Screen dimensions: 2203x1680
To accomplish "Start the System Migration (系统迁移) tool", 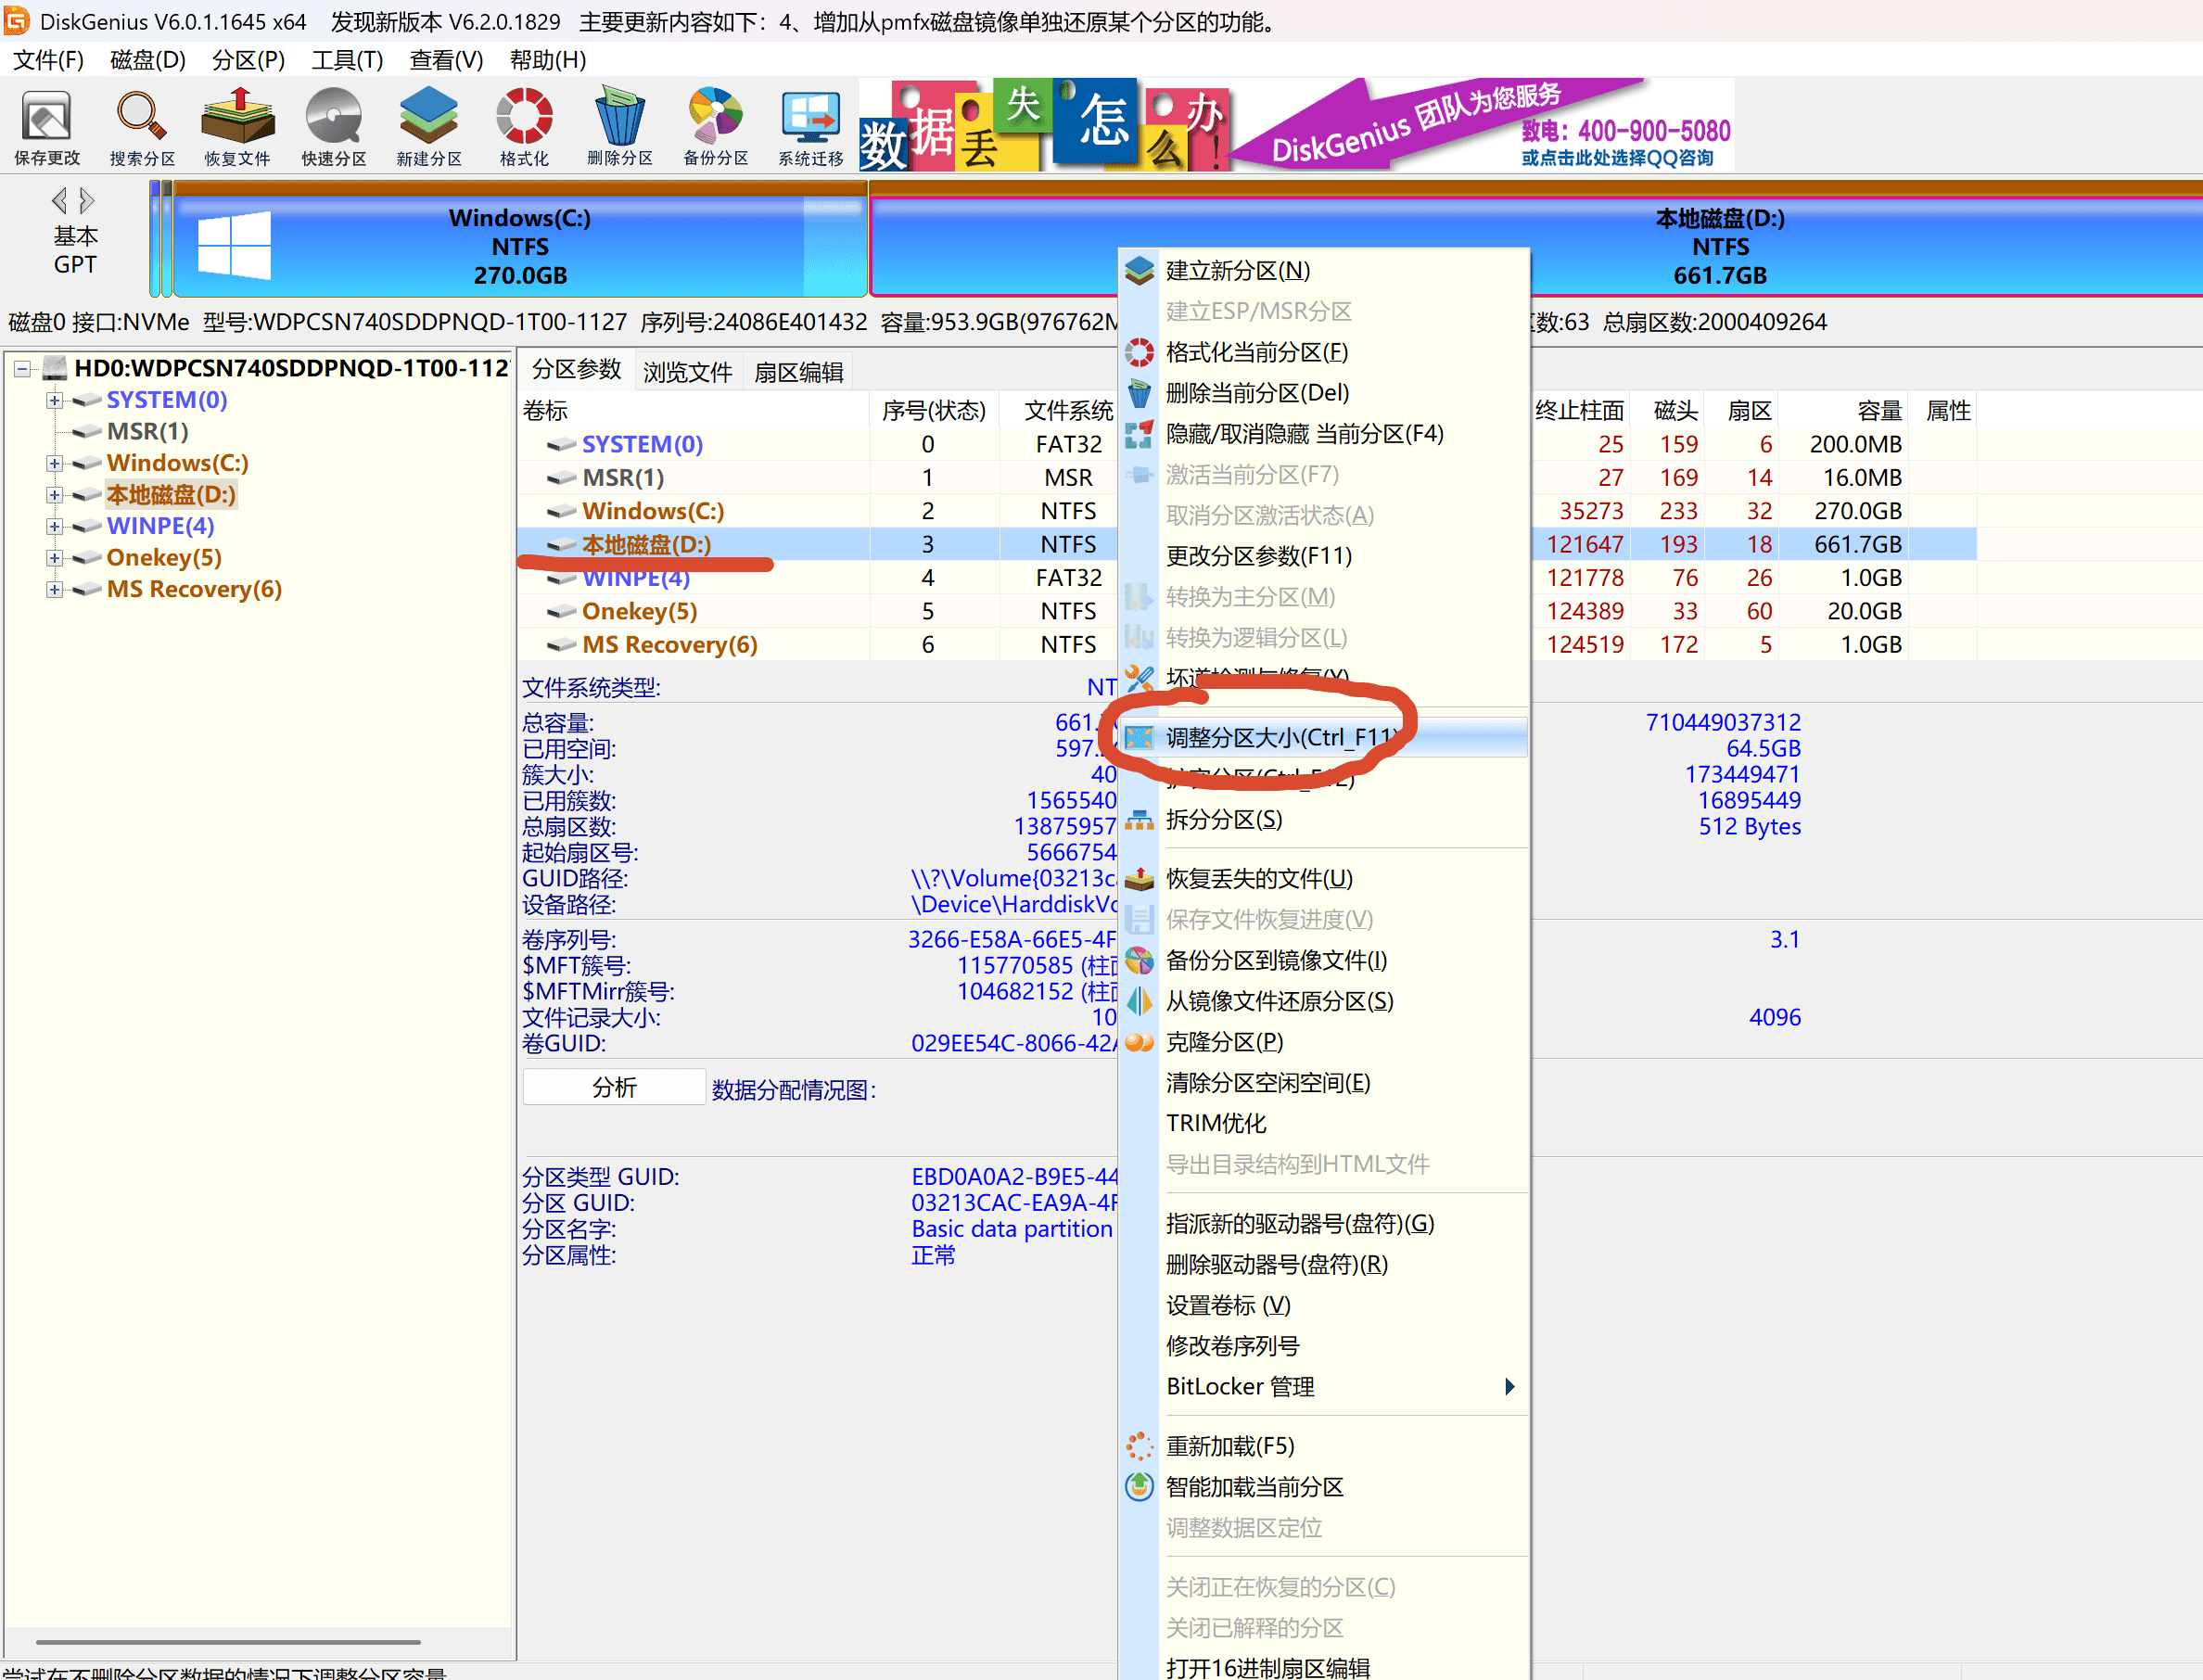I will 811,128.
